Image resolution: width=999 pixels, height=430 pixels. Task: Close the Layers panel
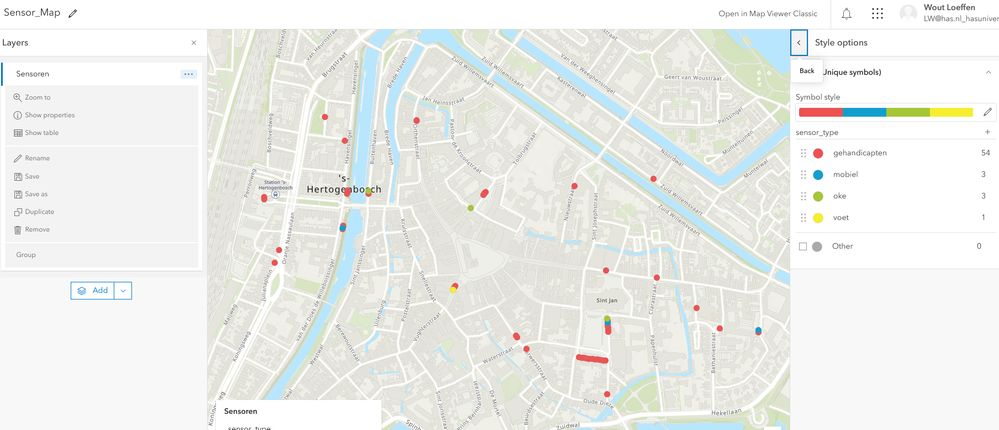tap(194, 43)
